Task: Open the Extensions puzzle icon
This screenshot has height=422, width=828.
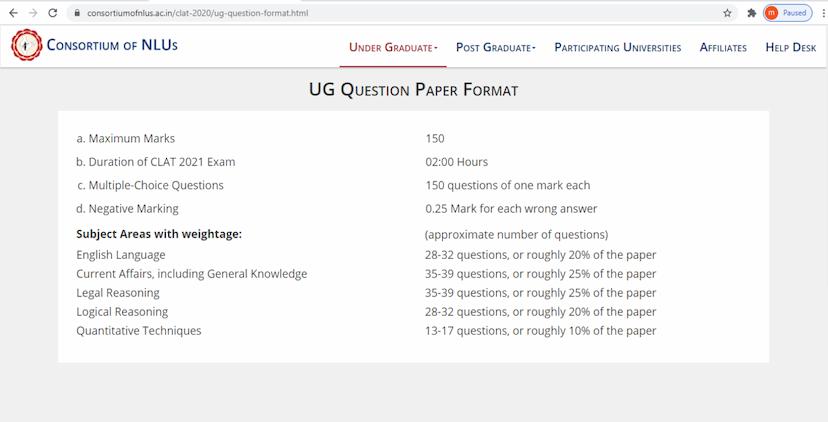Action: 752,13
